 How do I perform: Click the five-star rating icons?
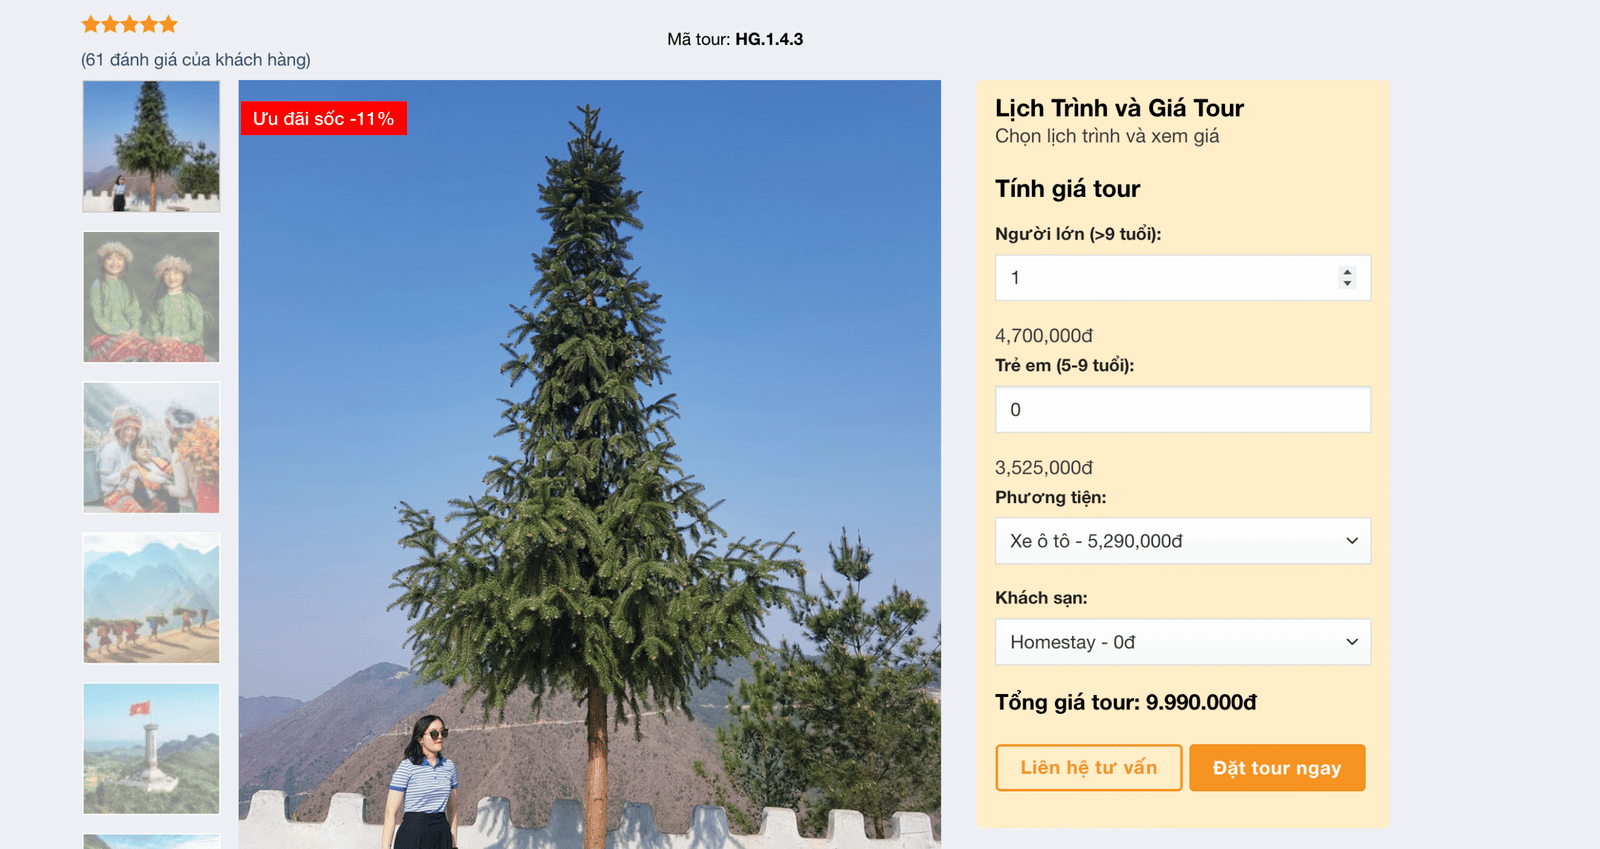[x=129, y=24]
